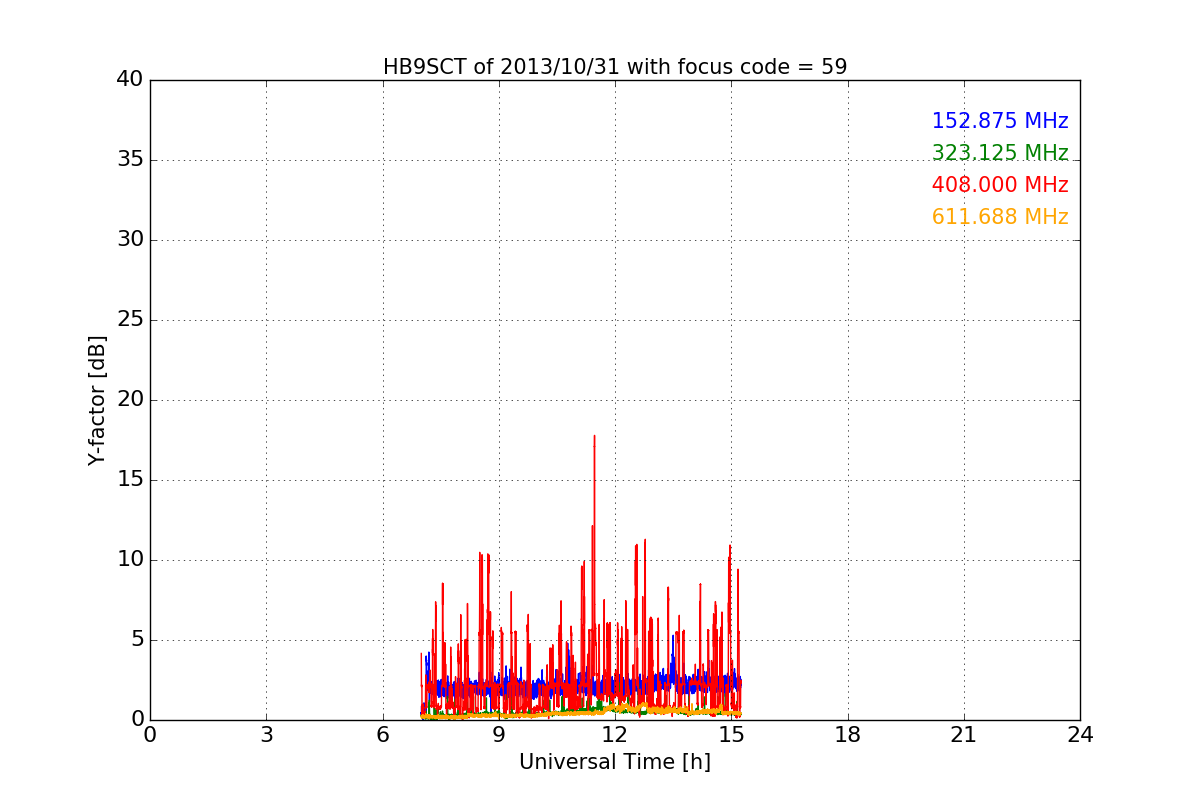Click the 21 tick on the time axis
The width and height of the screenshot is (1200, 800).
[964, 735]
